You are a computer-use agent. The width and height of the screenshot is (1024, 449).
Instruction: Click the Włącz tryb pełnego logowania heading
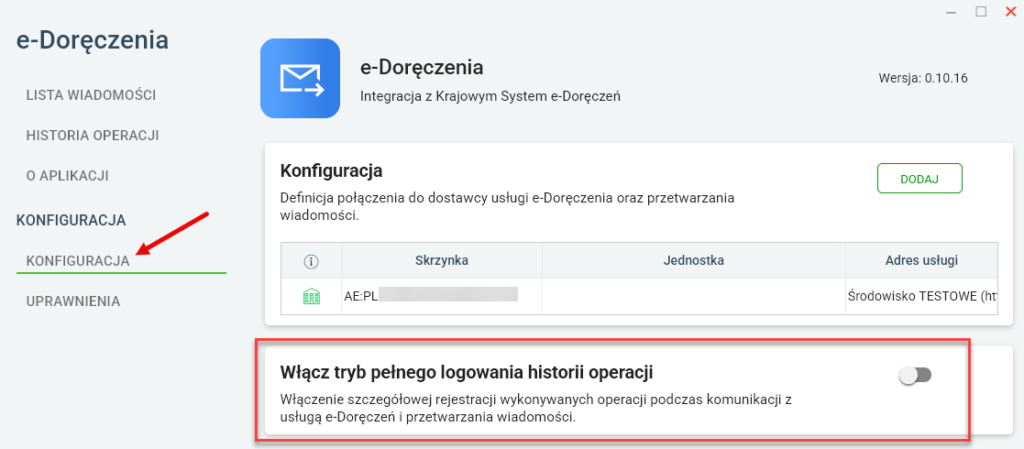tap(467, 372)
